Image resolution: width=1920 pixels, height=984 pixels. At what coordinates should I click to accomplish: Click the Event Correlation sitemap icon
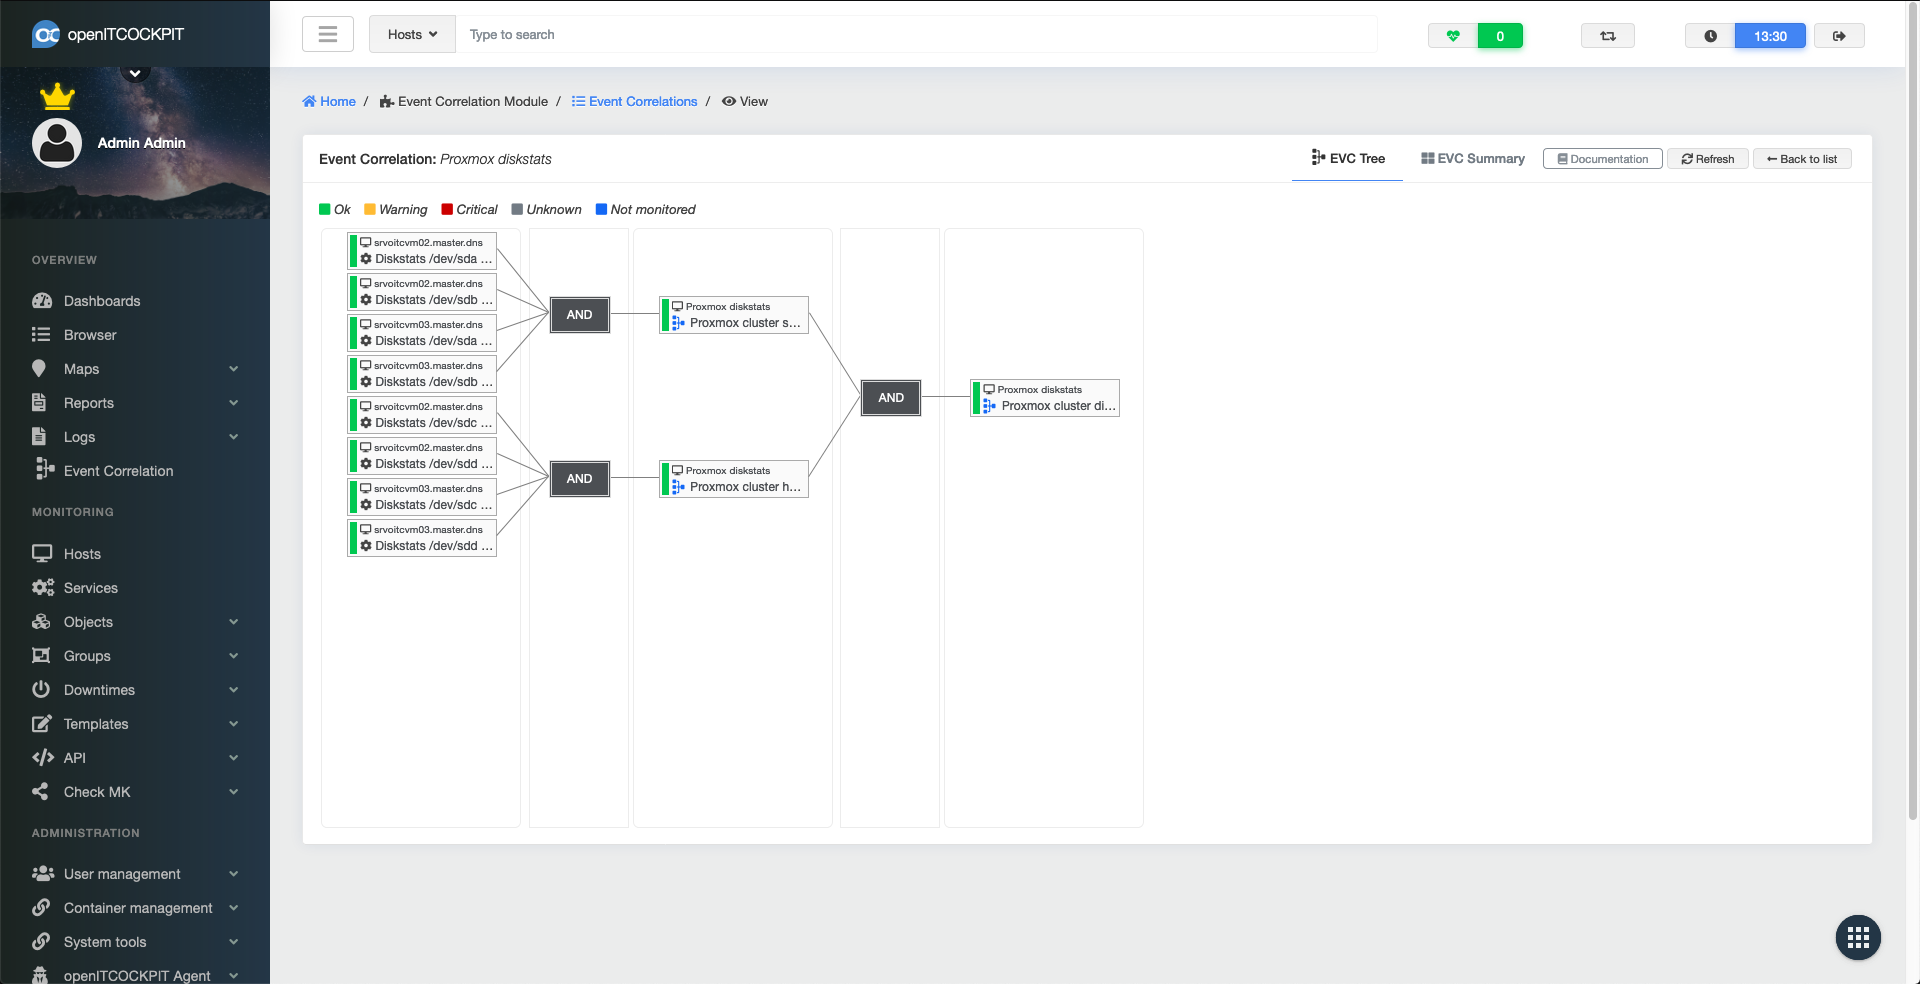click(x=44, y=469)
